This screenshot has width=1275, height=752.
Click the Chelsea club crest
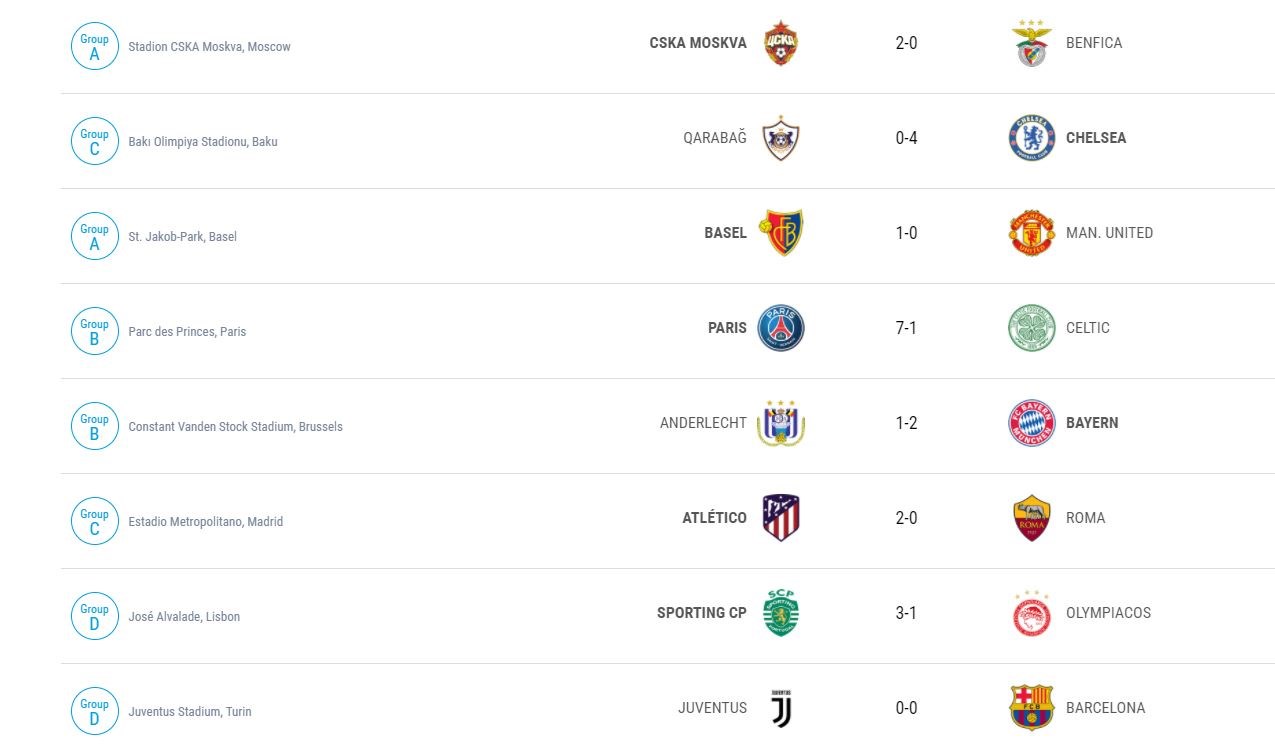click(x=1031, y=138)
